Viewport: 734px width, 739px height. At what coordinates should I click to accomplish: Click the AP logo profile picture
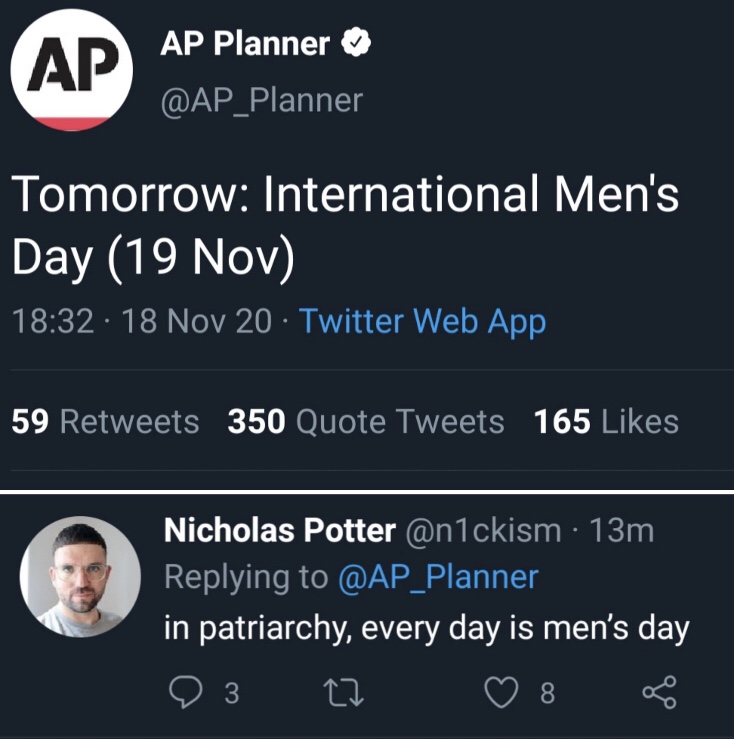(x=72, y=72)
